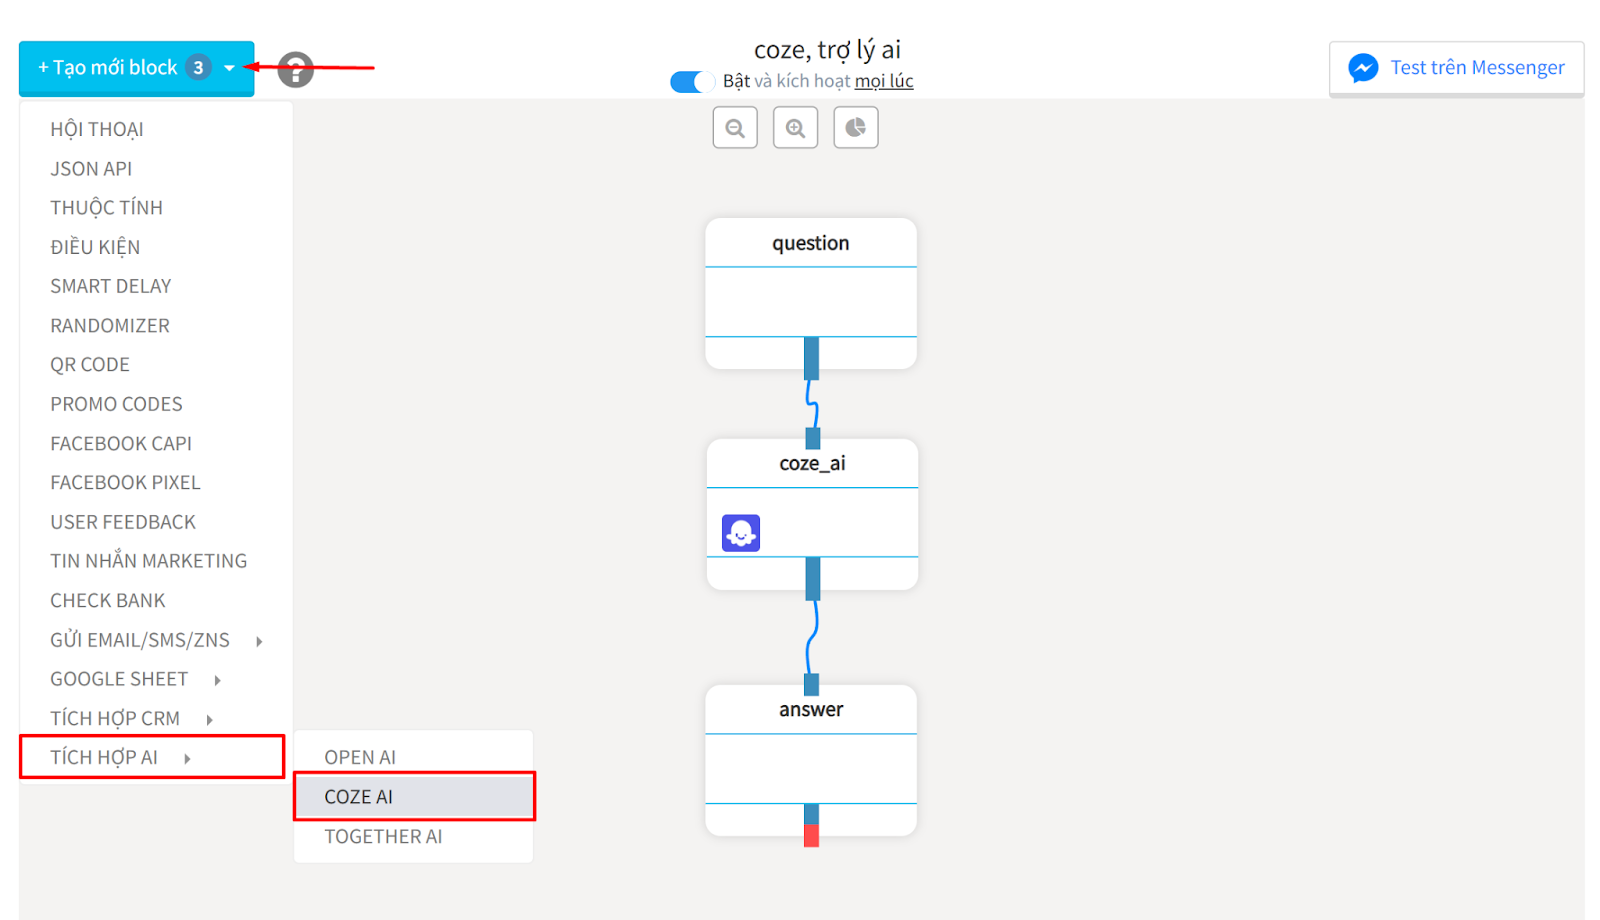Click the Coze AI bot icon in coze_ai block
The height and width of the screenshot is (920, 1600).
click(741, 533)
